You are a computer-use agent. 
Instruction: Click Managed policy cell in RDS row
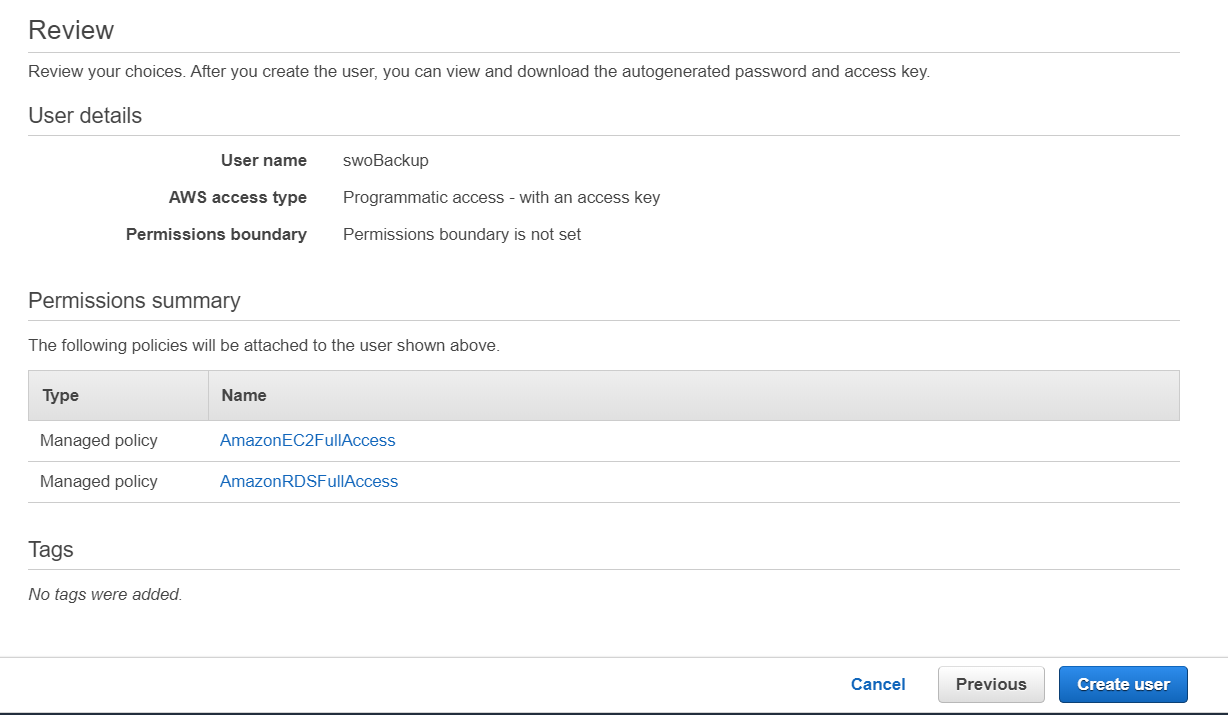click(x=99, y=481)
